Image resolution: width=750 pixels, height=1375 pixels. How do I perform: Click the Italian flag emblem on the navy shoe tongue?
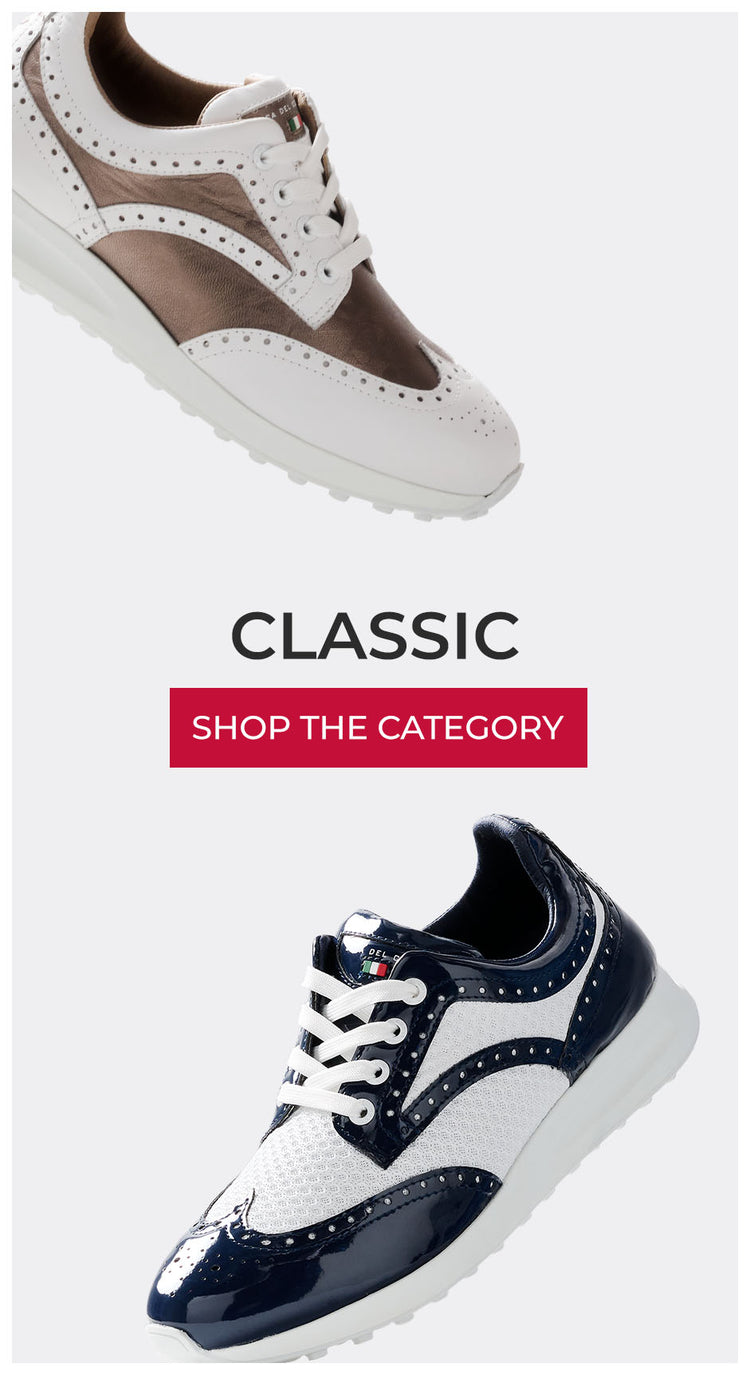[x=374, y=968]
